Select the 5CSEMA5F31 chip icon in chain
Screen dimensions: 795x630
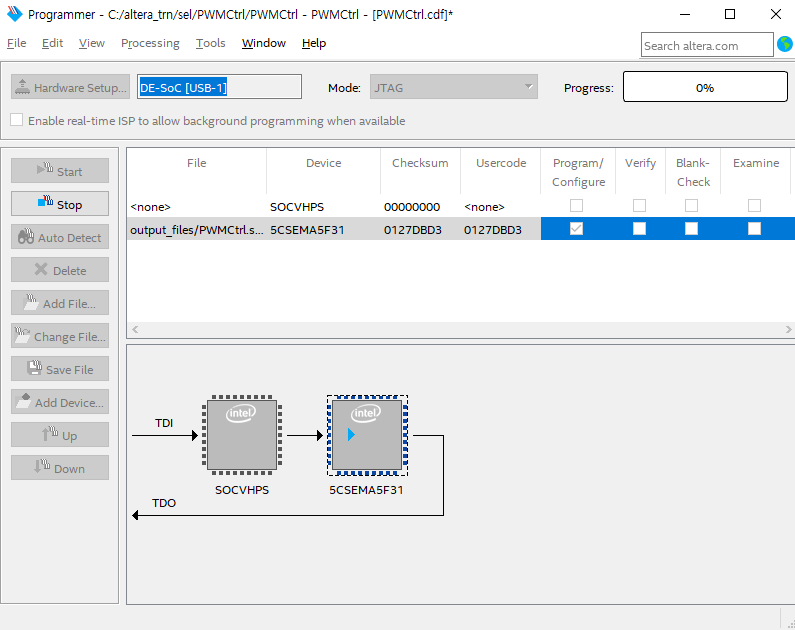367,435
